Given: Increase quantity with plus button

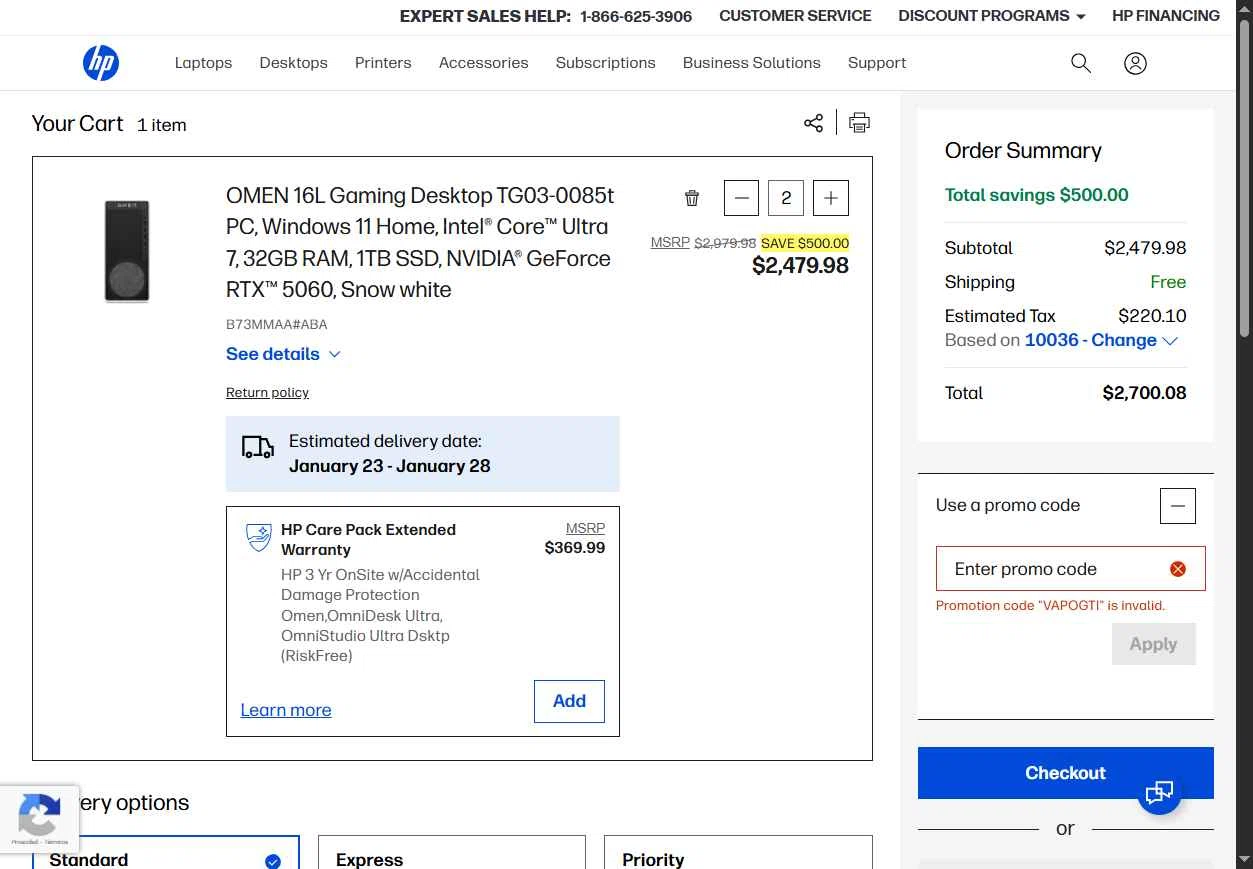Looking at the screenshot, I should [831, 198].
